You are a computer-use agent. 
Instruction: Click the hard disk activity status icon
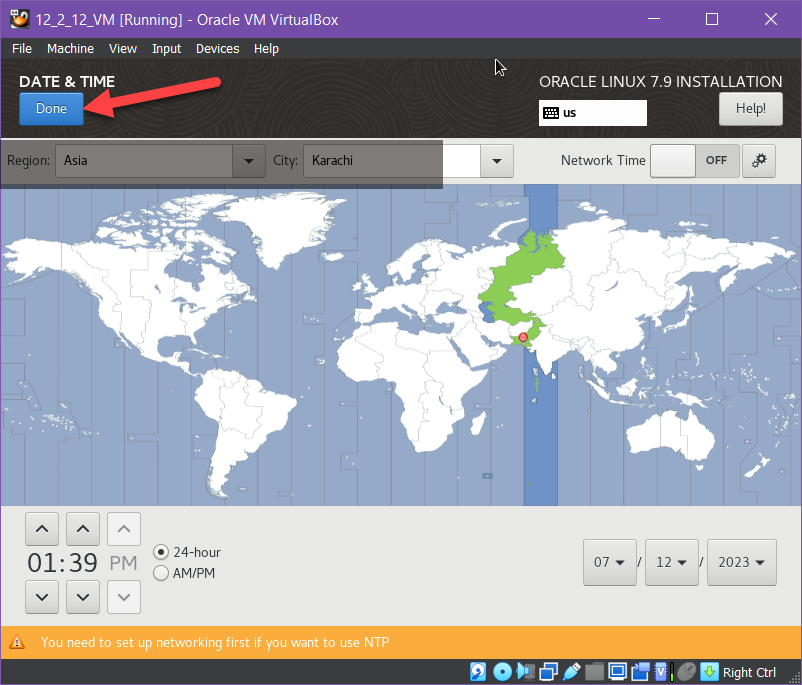[x=479, y=672]
